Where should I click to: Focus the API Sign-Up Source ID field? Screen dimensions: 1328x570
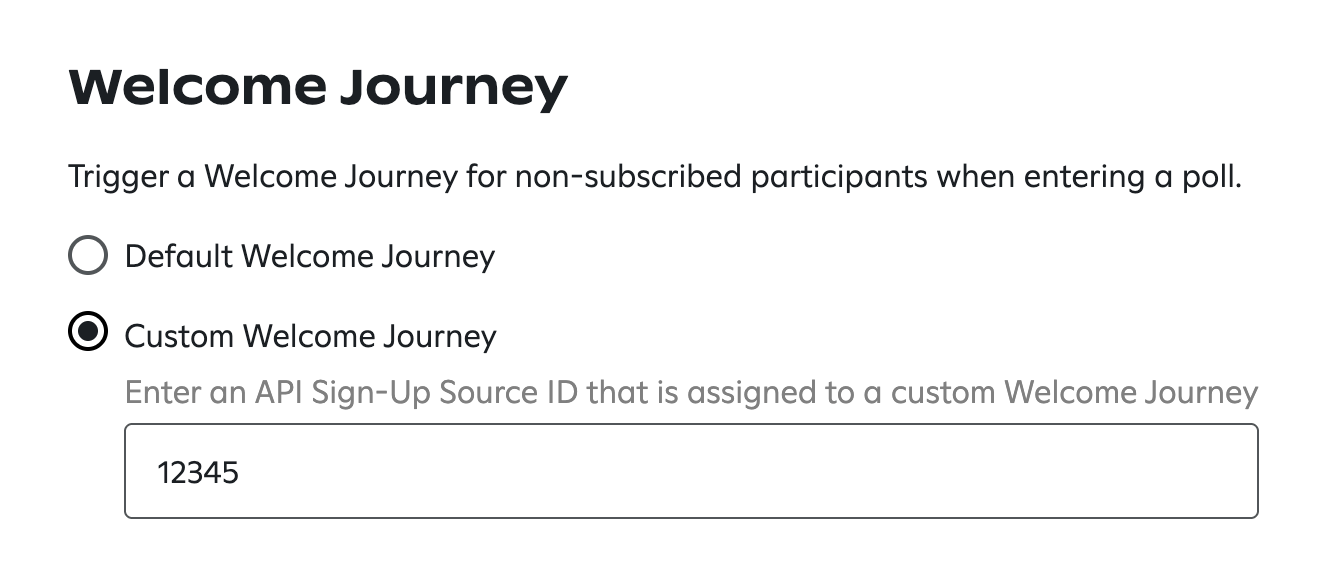point(690,471)
